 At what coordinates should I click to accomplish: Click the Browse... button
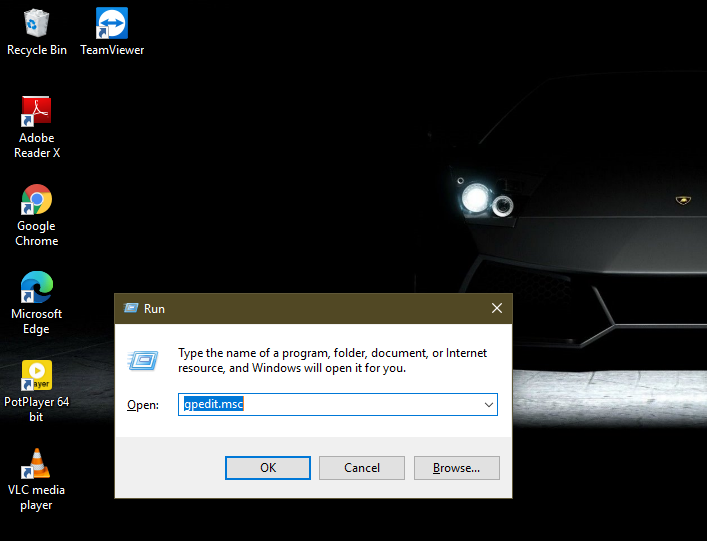[456, 468]
